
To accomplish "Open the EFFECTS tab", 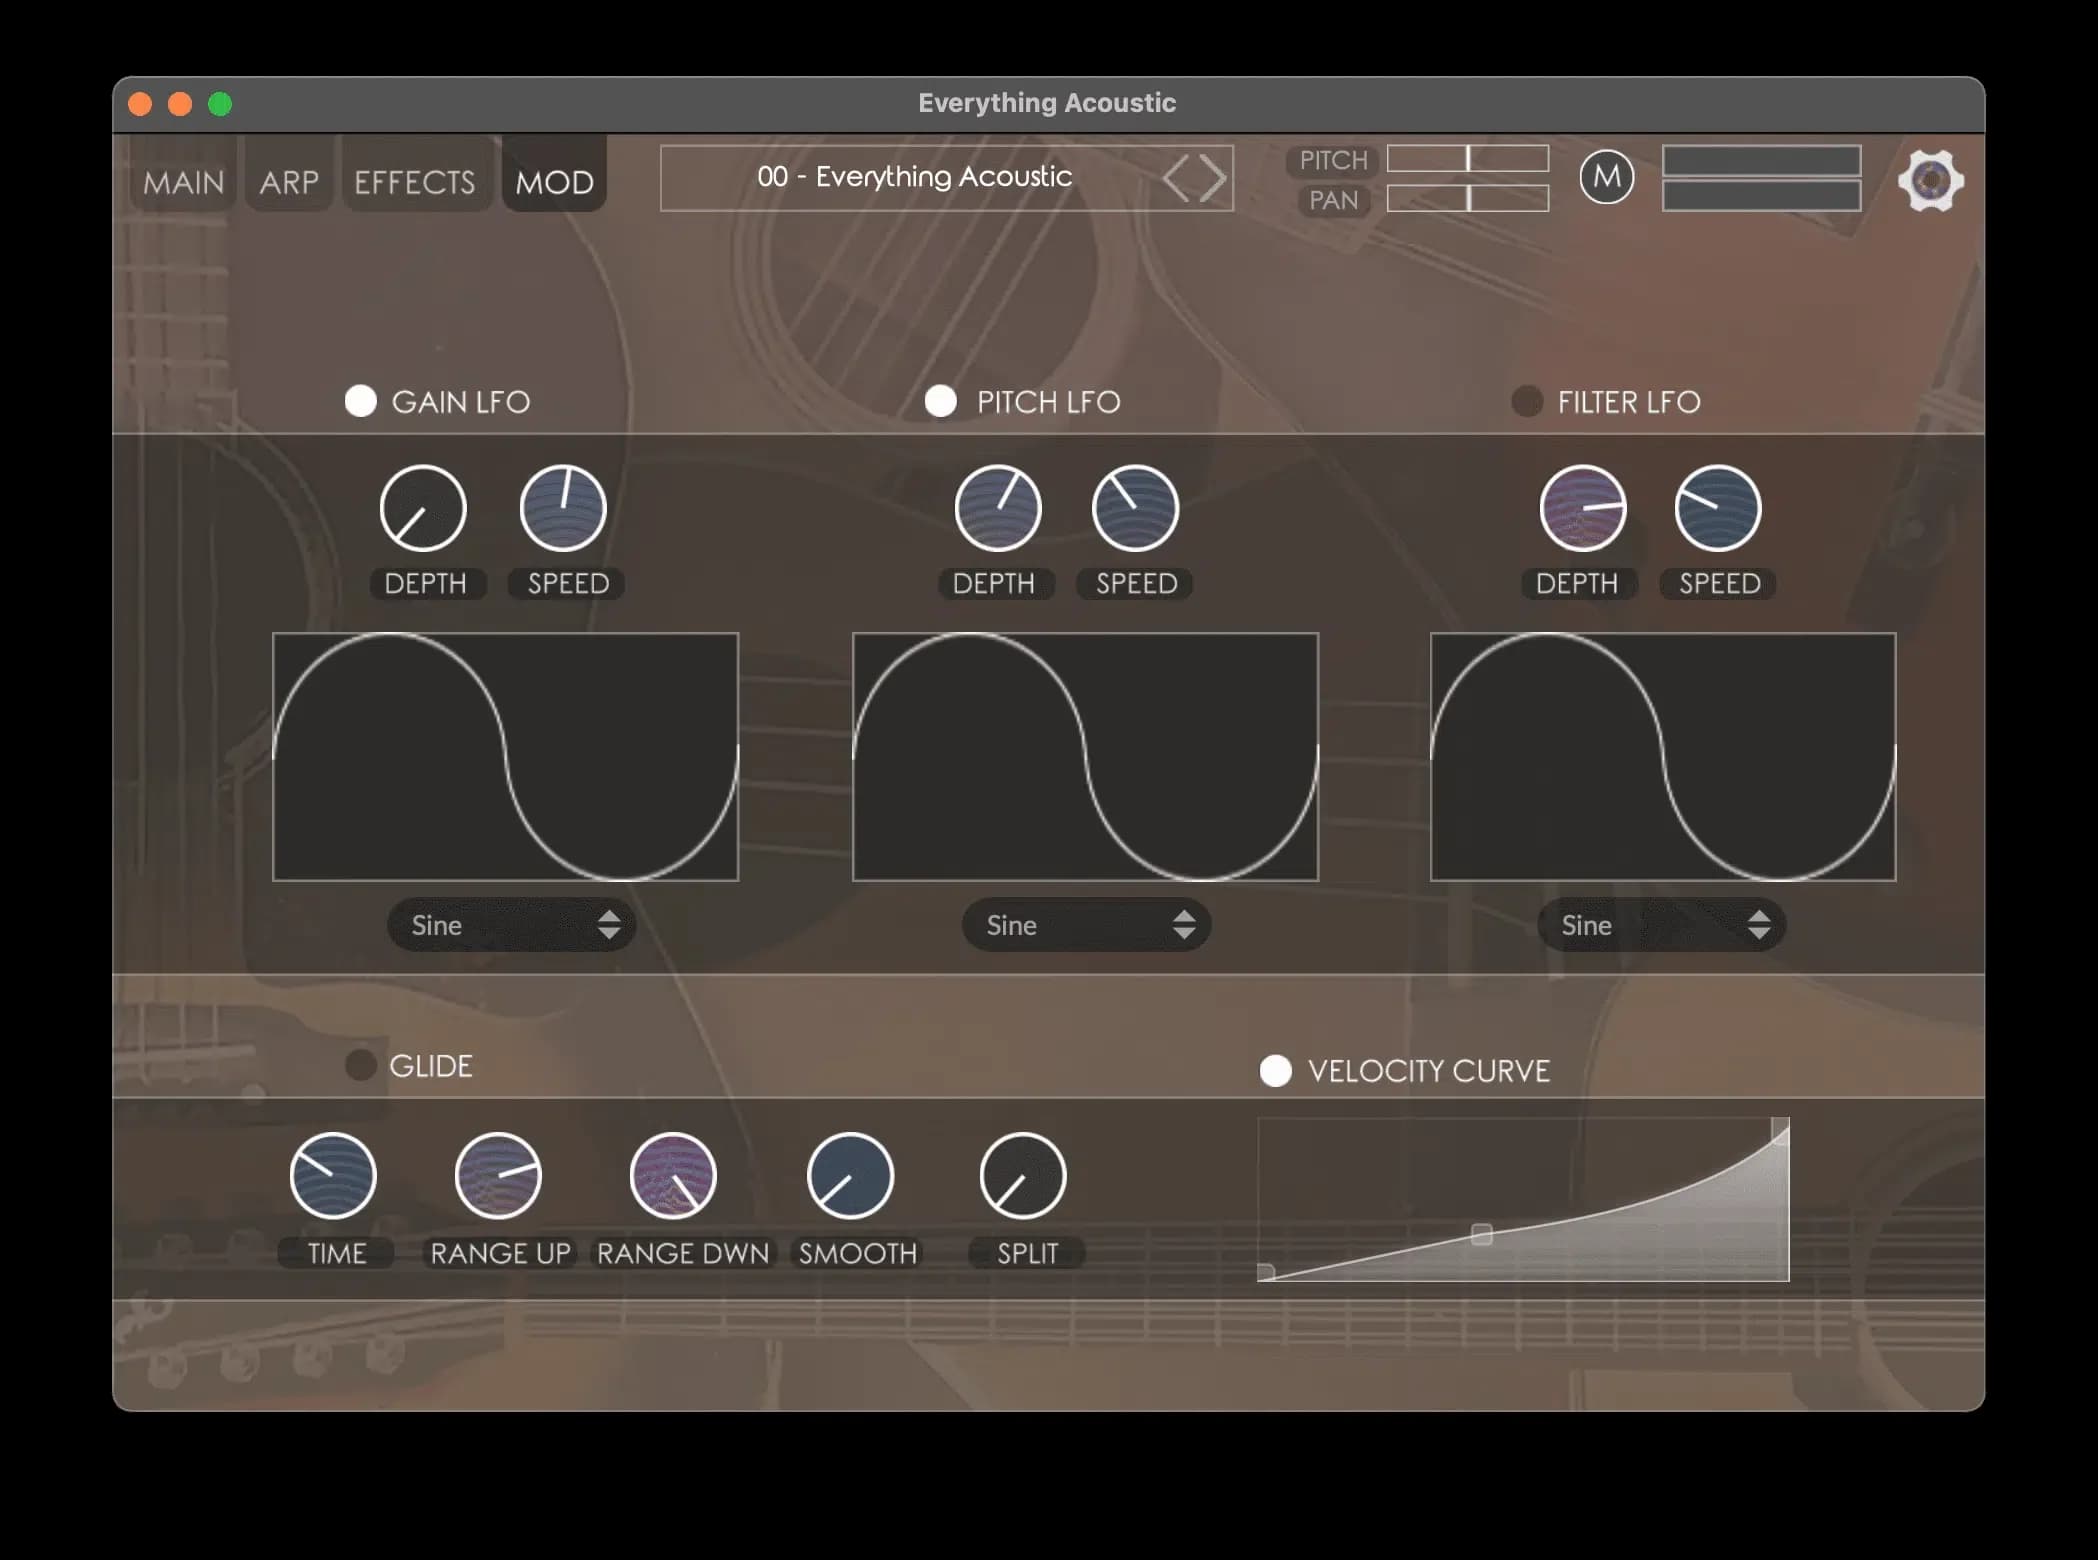I will (x=415, y=181).
